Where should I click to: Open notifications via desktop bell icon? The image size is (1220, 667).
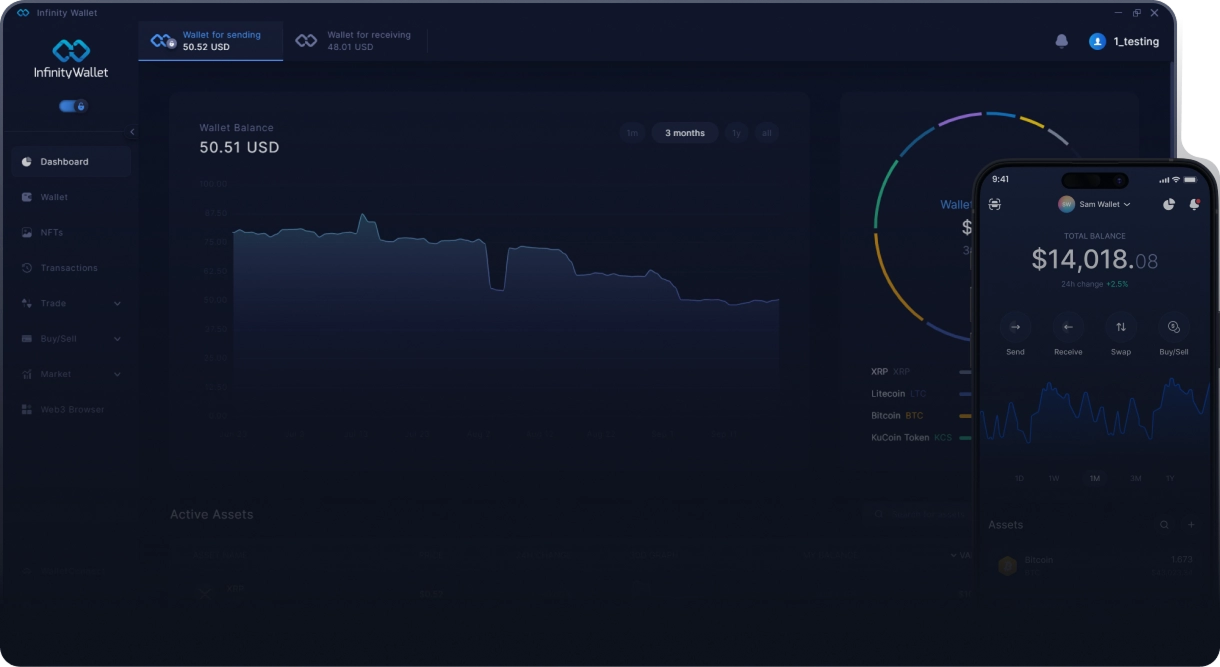1062,41
